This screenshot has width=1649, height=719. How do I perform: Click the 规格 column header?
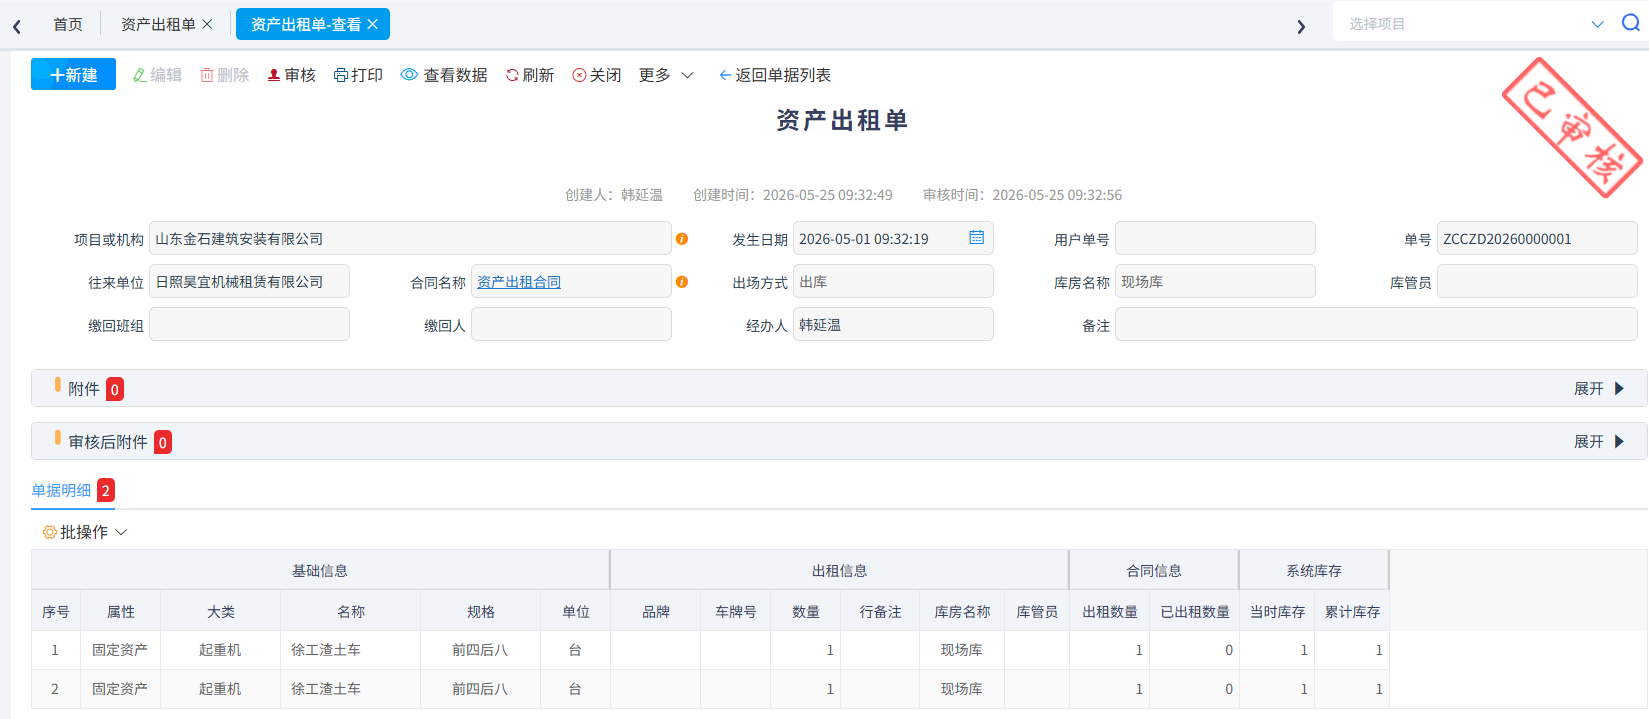[x=481, y=611]
